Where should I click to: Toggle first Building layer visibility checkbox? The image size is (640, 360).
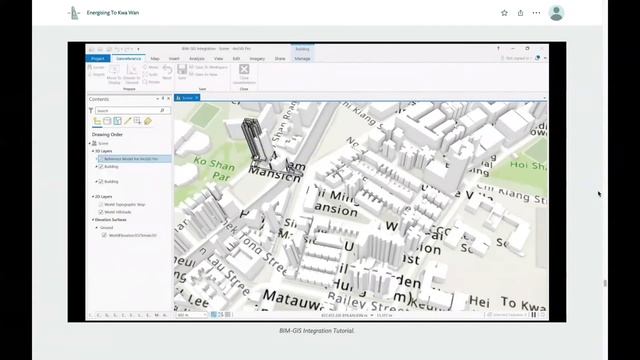(101, 167)
